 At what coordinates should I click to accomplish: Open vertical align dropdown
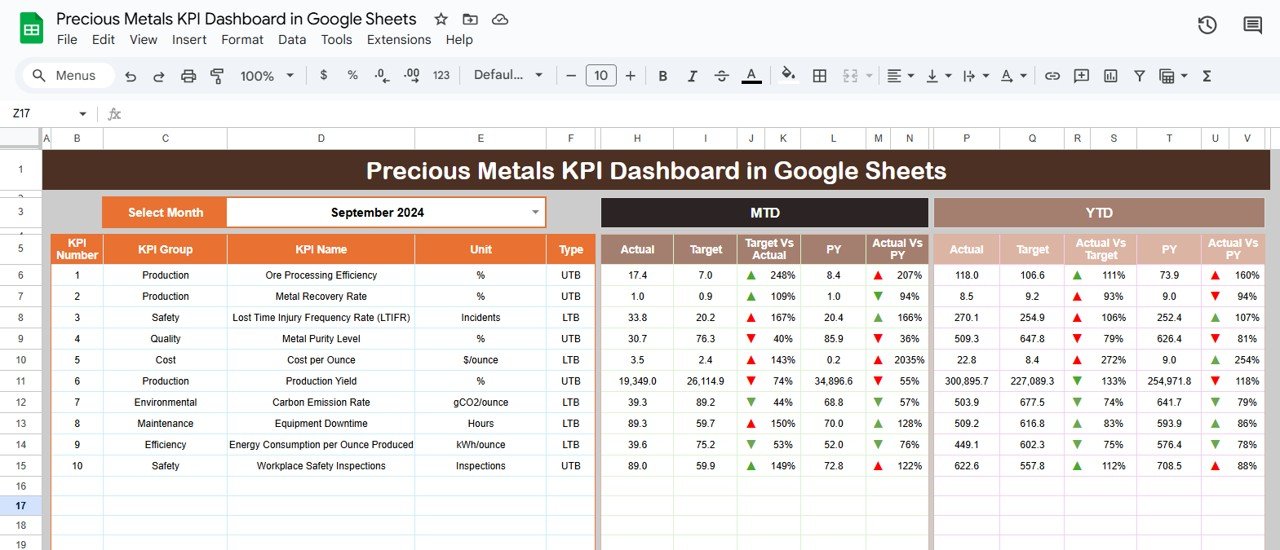[938, 75]
